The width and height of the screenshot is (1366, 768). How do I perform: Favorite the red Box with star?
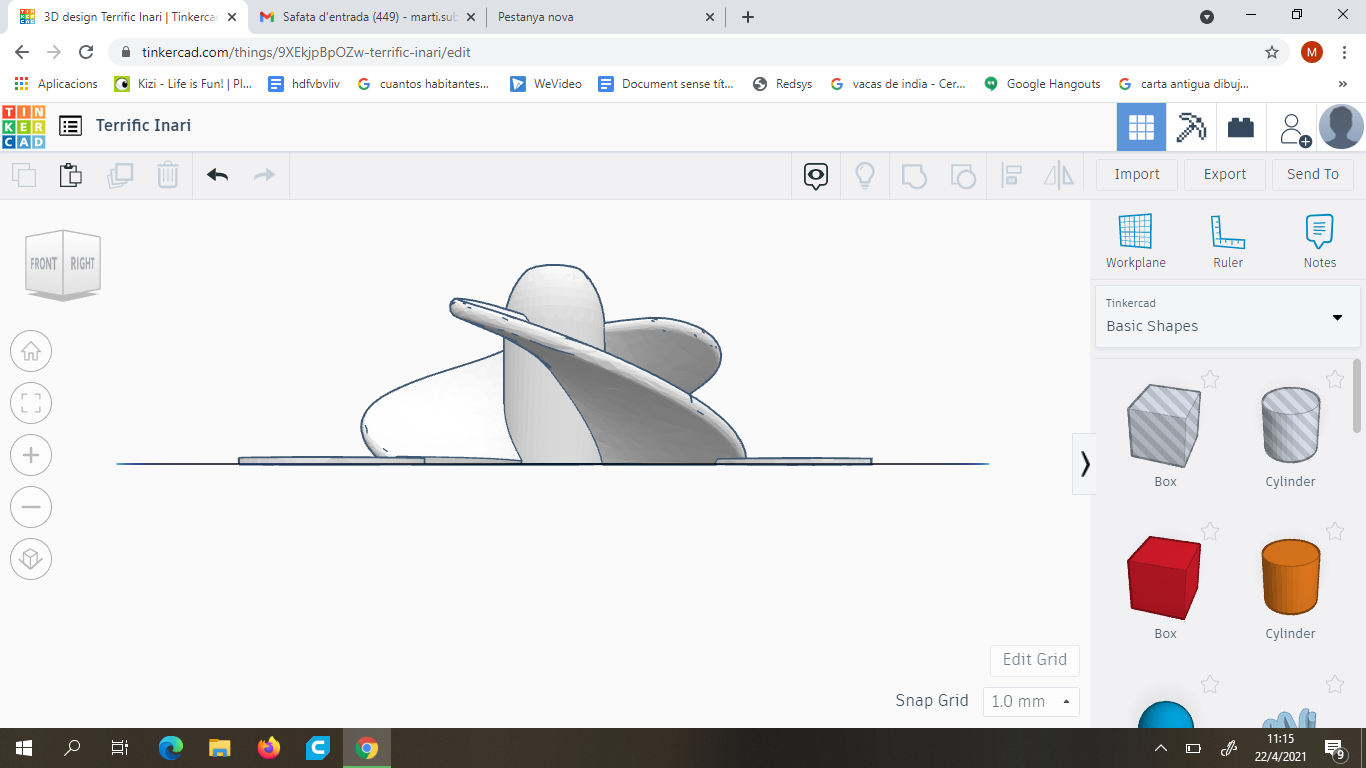click(1210, 531)
